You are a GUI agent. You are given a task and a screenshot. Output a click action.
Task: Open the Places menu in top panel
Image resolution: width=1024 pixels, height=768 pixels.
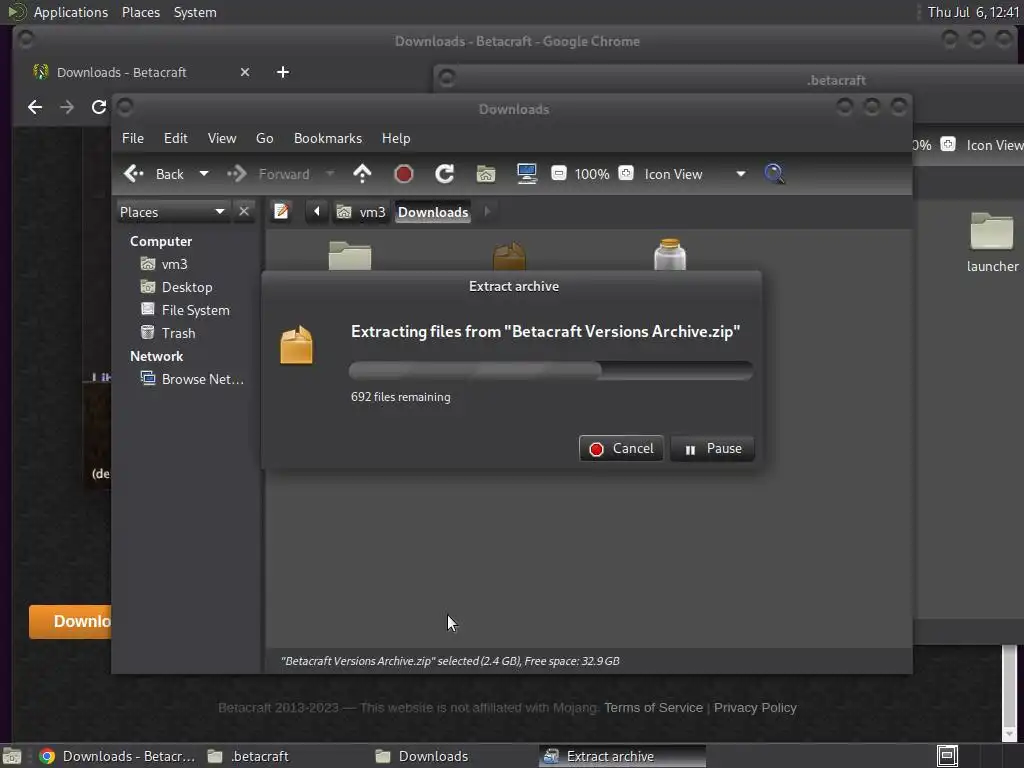point(141,12)
